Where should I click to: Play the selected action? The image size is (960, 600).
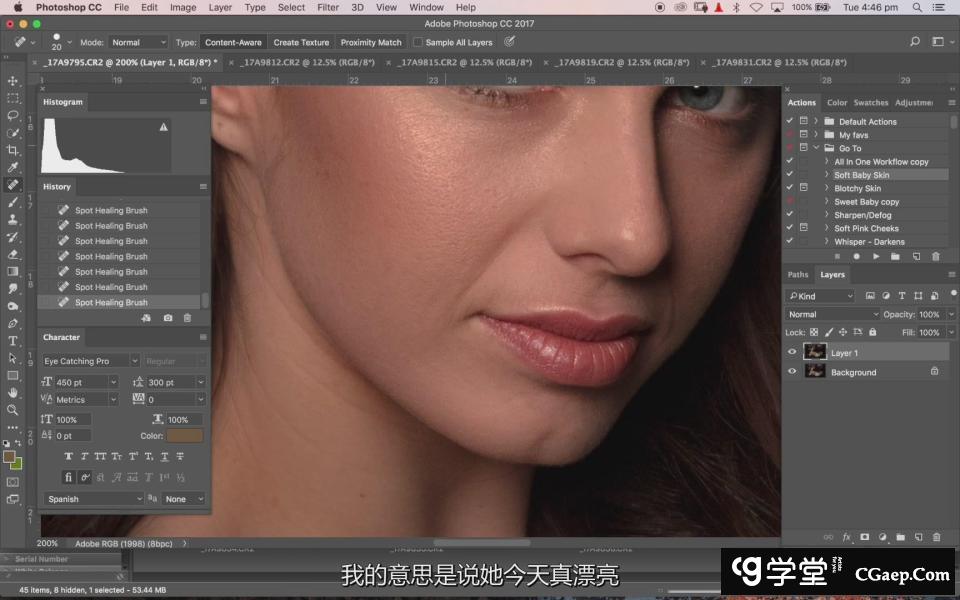click(x=876, y=257)
